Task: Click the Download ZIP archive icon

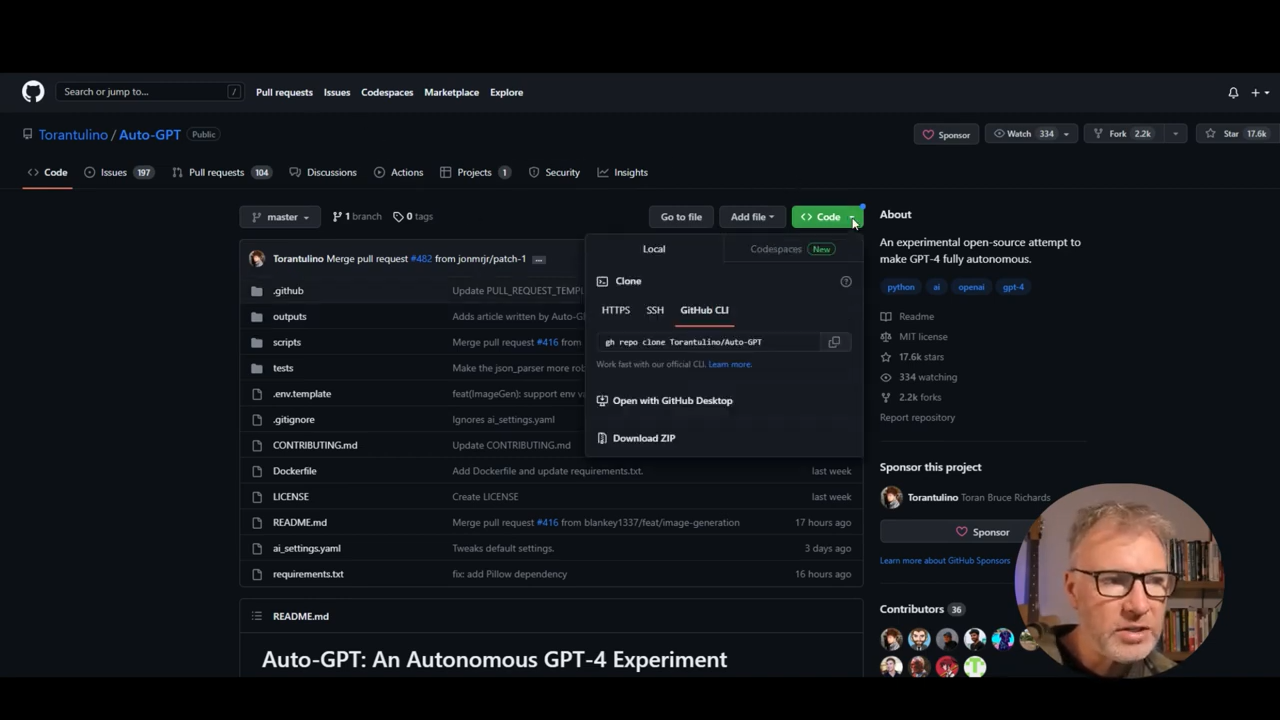Action: coord(602,438)
